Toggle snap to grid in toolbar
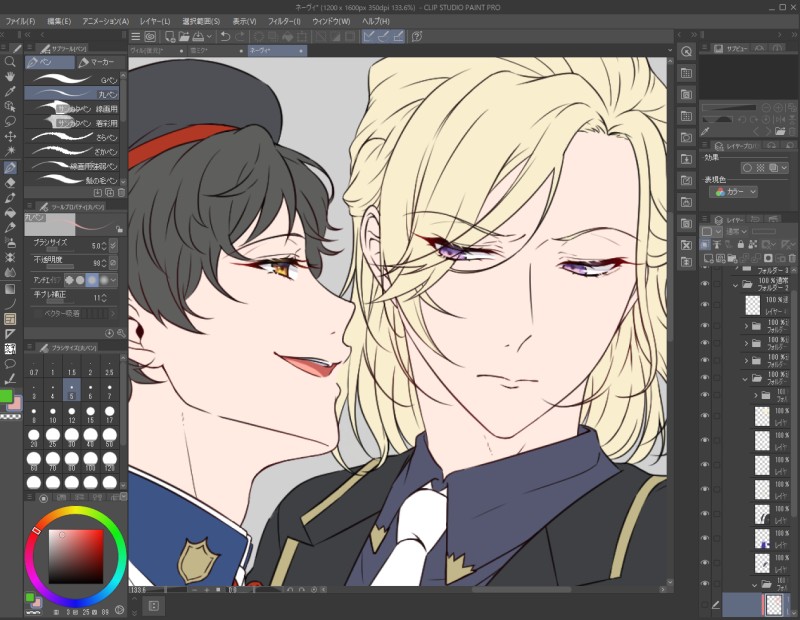 tap(398, 36)
